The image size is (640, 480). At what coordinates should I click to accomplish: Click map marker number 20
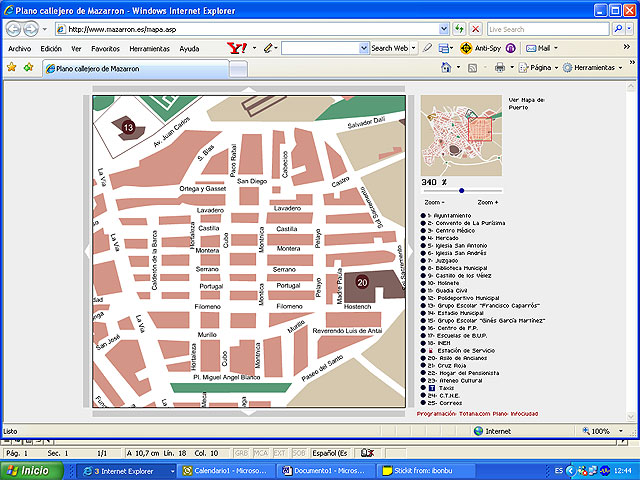click(362, 282)
